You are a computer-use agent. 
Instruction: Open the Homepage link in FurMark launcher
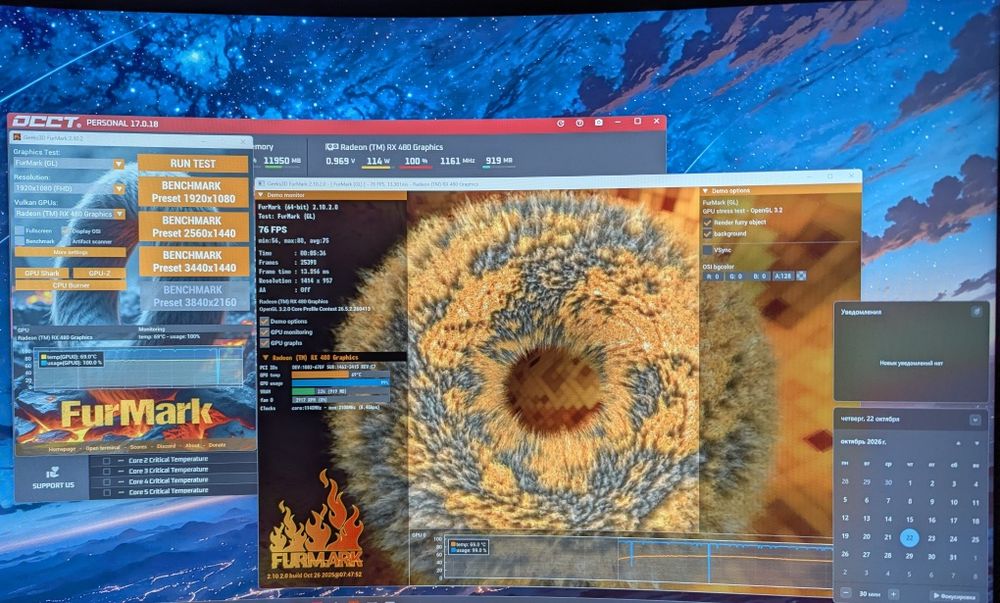point(62,448)
